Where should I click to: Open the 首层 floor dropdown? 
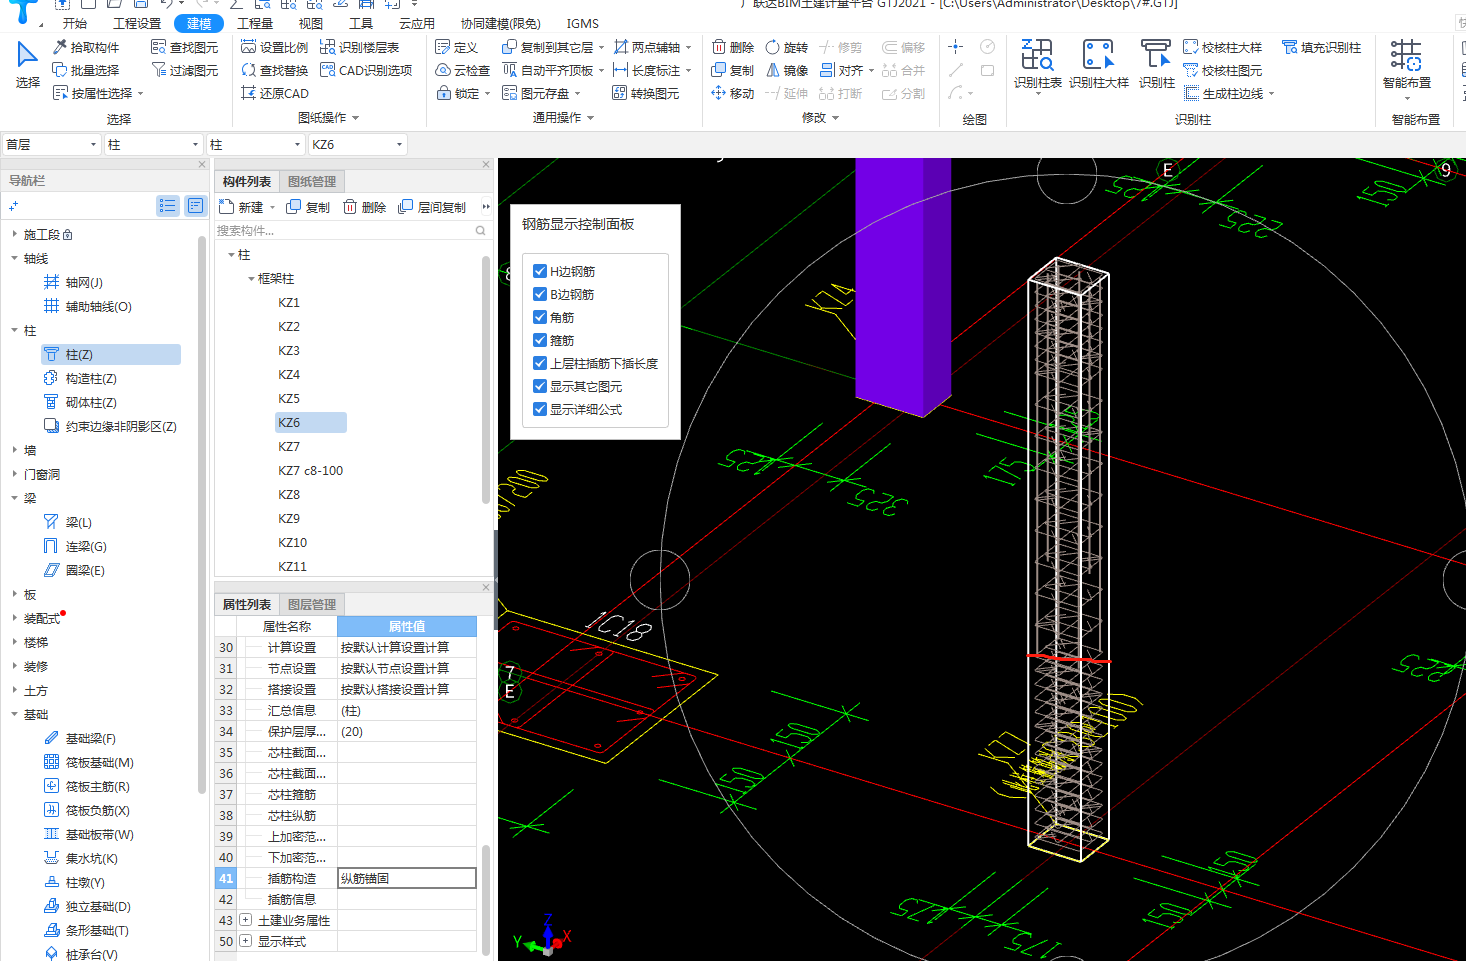[51, 145]
